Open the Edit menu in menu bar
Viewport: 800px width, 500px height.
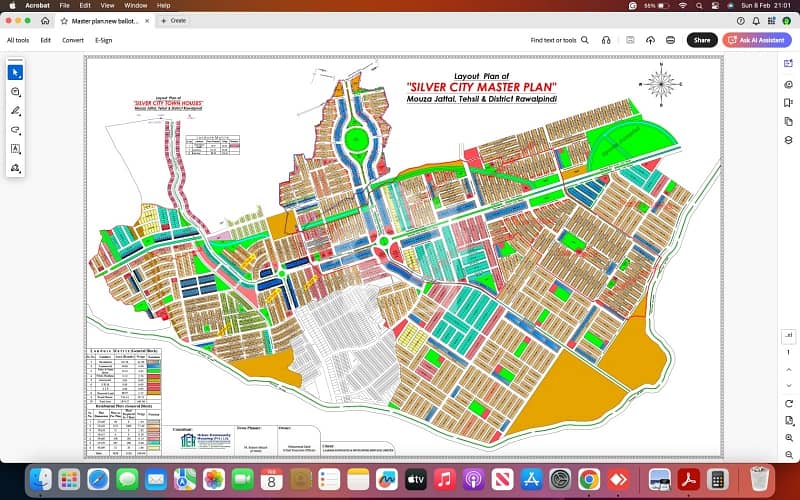(x=85, y=6)
